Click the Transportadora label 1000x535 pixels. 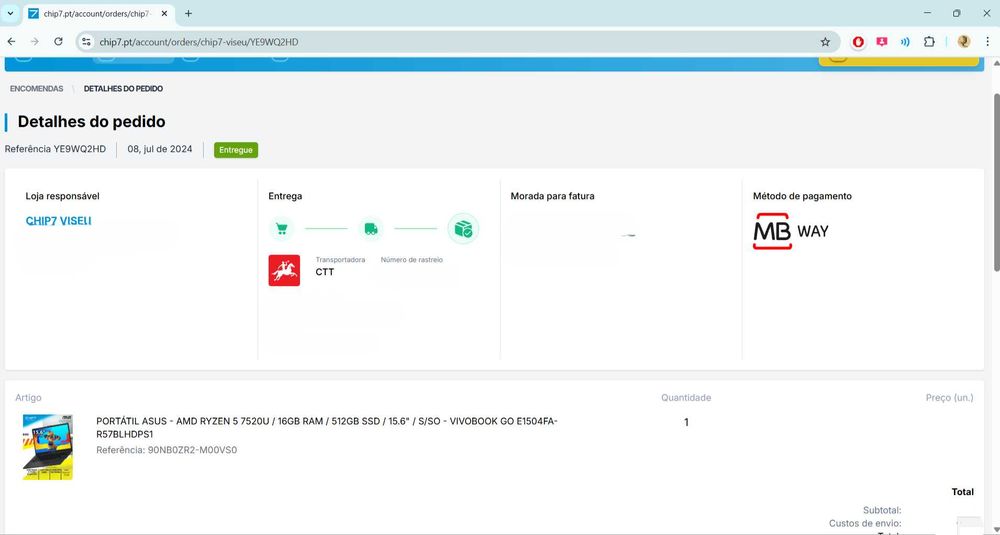coord(340,260)
